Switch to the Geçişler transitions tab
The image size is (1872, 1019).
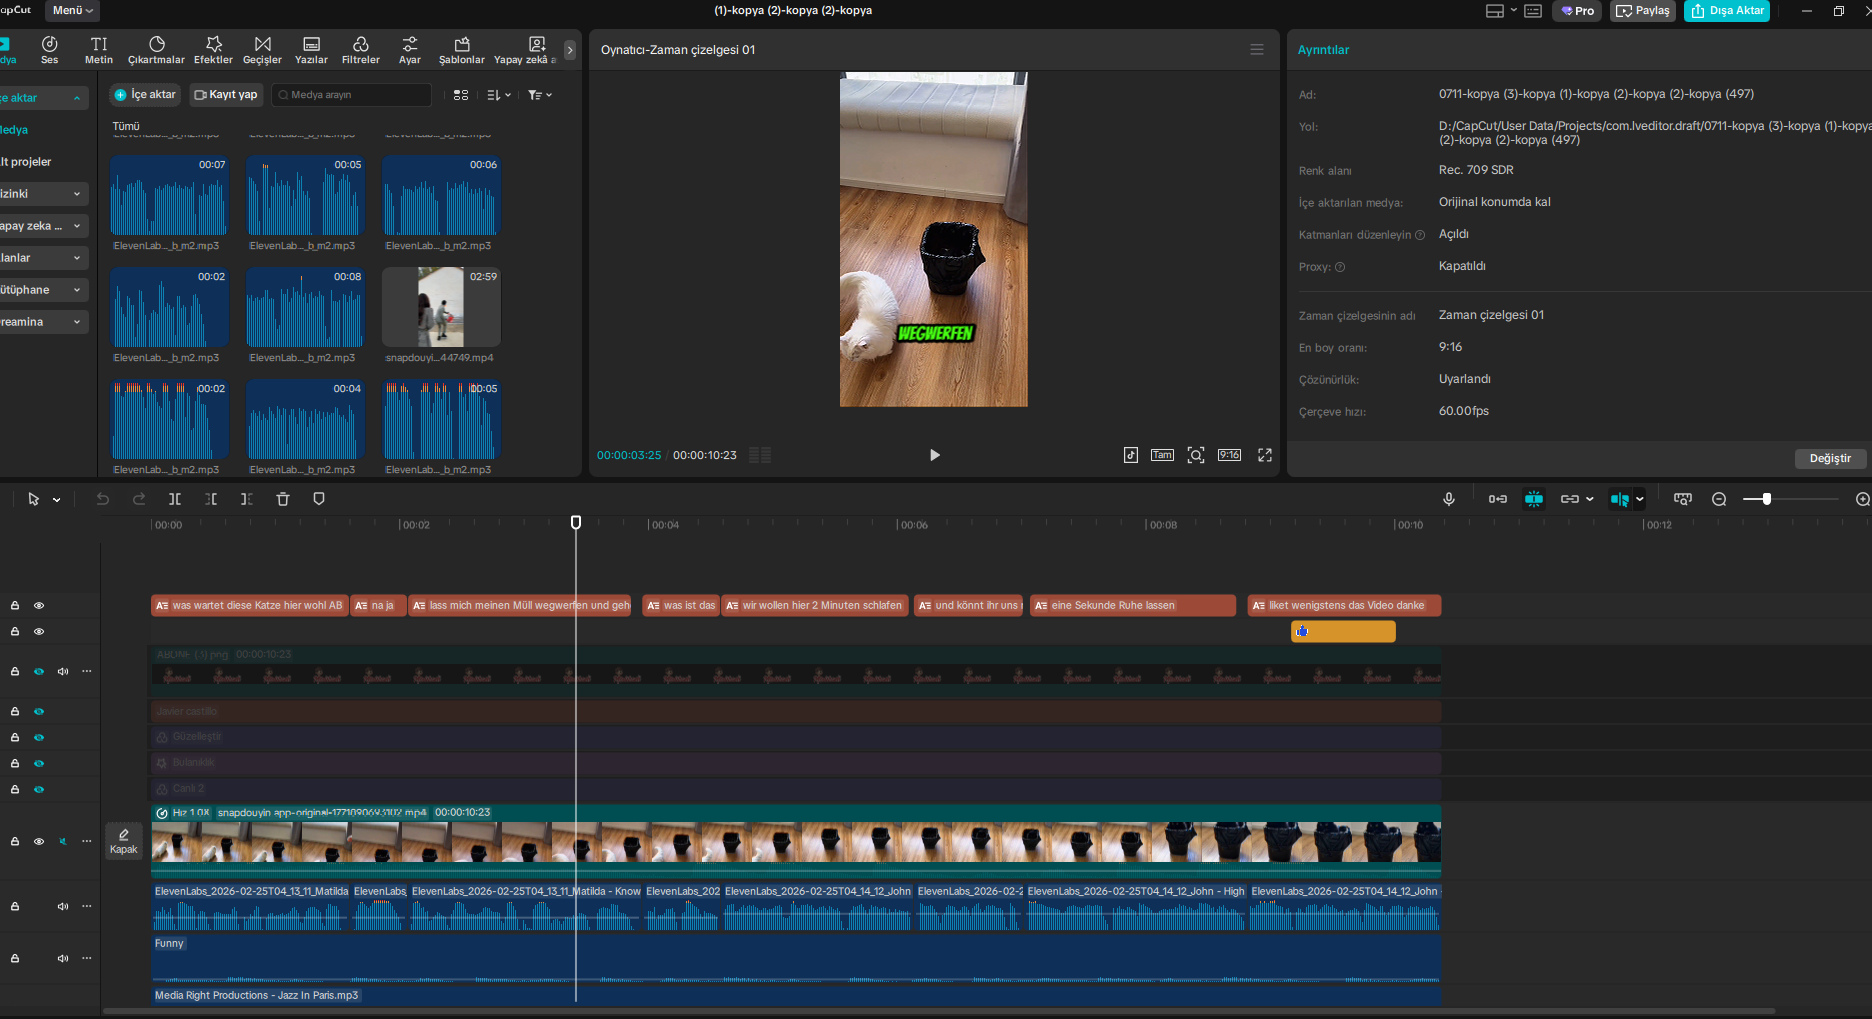click(x=262, y=50)
